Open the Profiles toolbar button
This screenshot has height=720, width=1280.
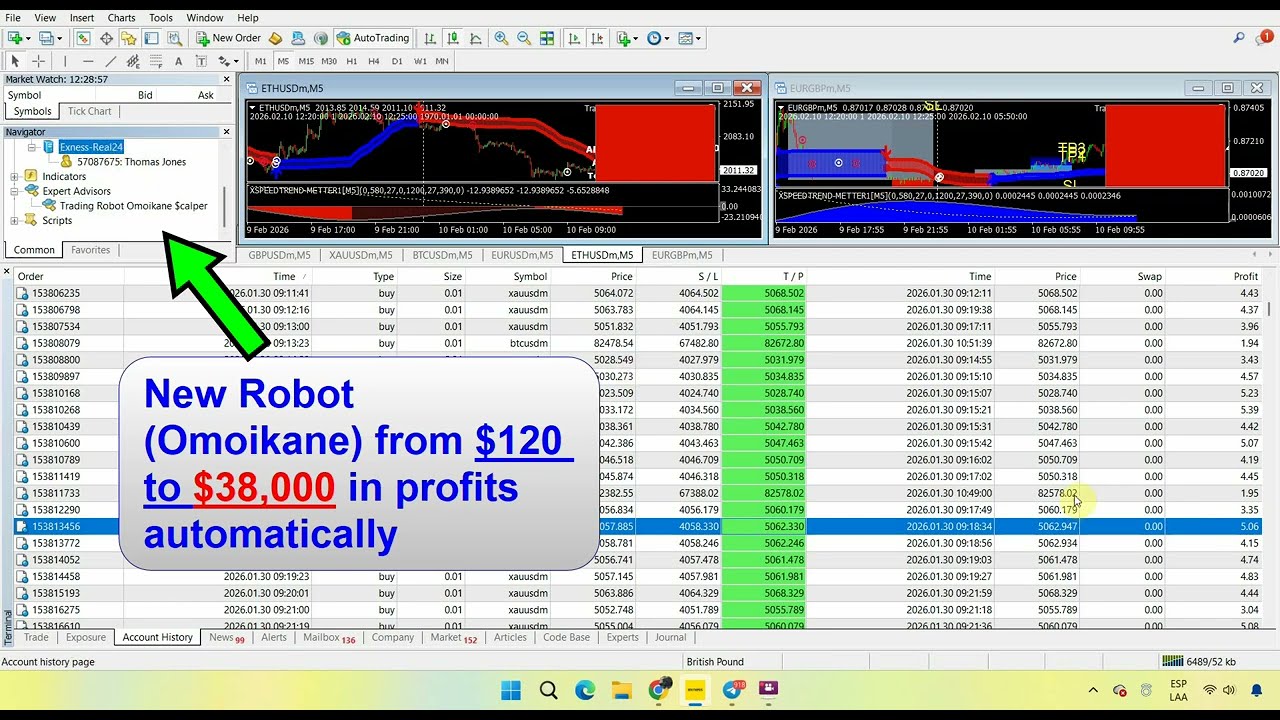point(46,38)
